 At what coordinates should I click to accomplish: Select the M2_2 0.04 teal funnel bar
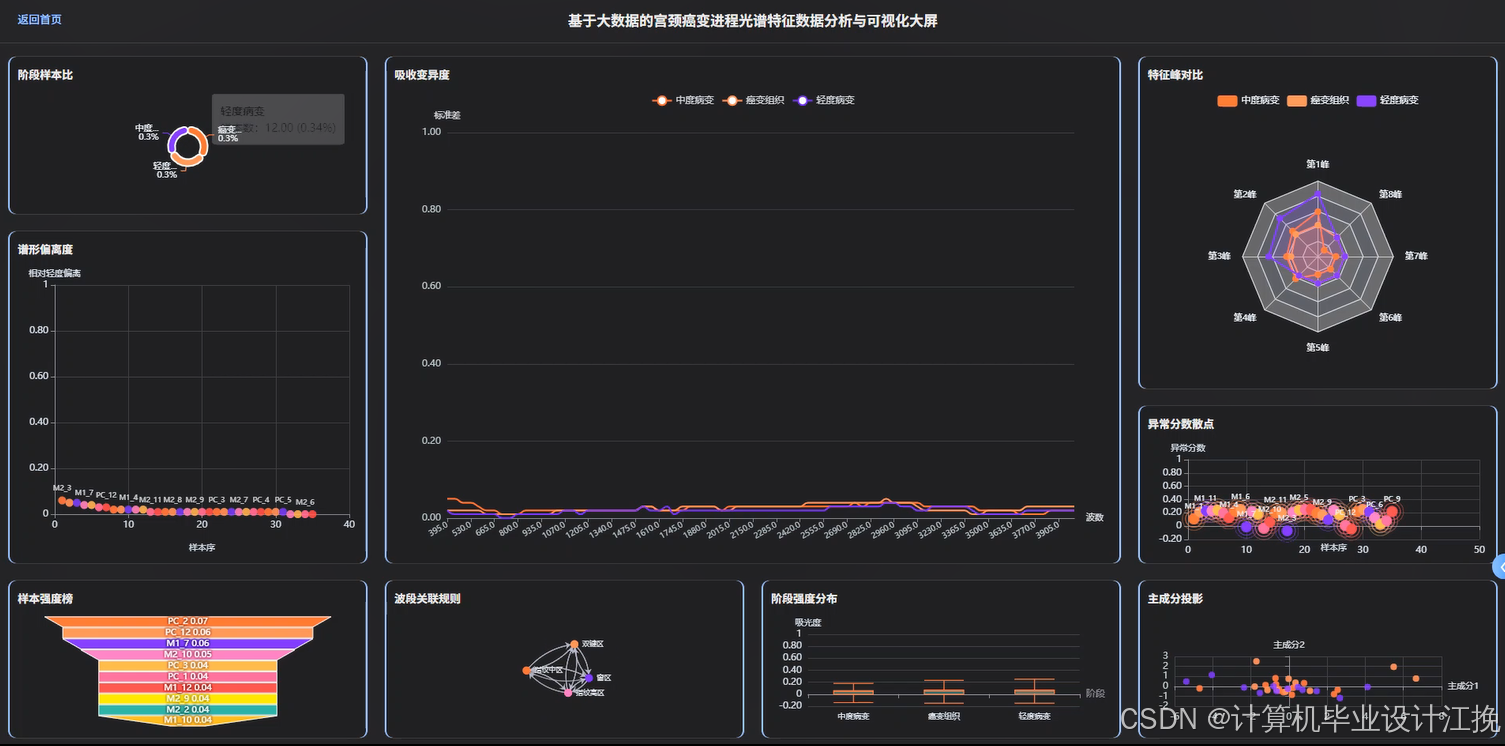187,709
